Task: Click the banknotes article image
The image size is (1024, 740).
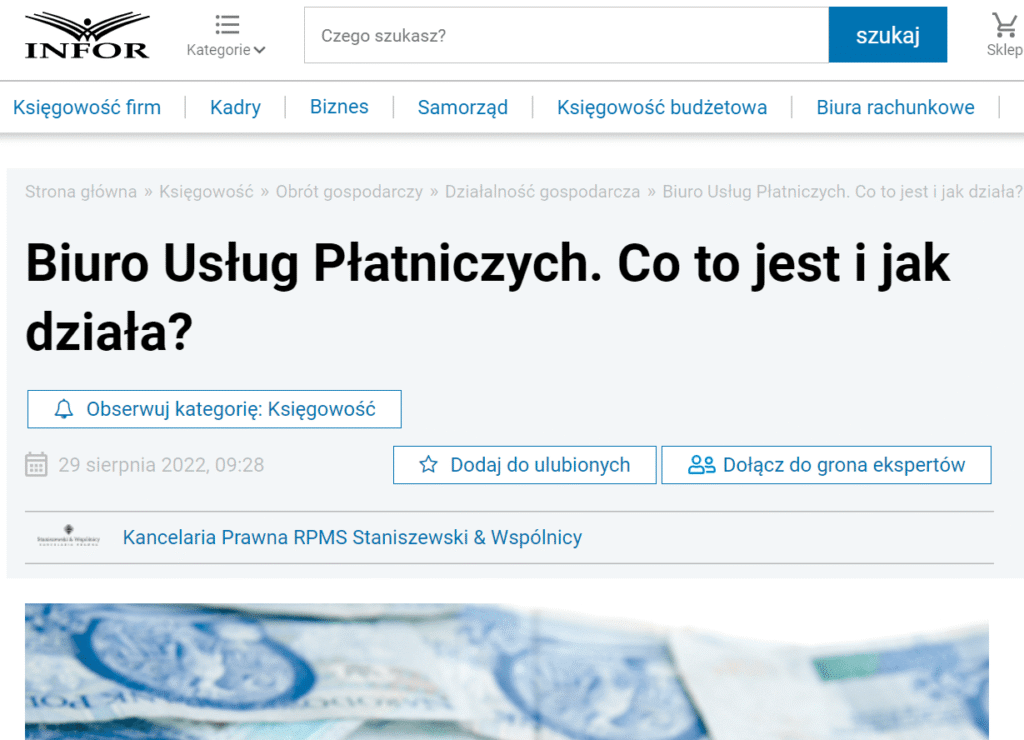Action: click(x=506, y=671)
